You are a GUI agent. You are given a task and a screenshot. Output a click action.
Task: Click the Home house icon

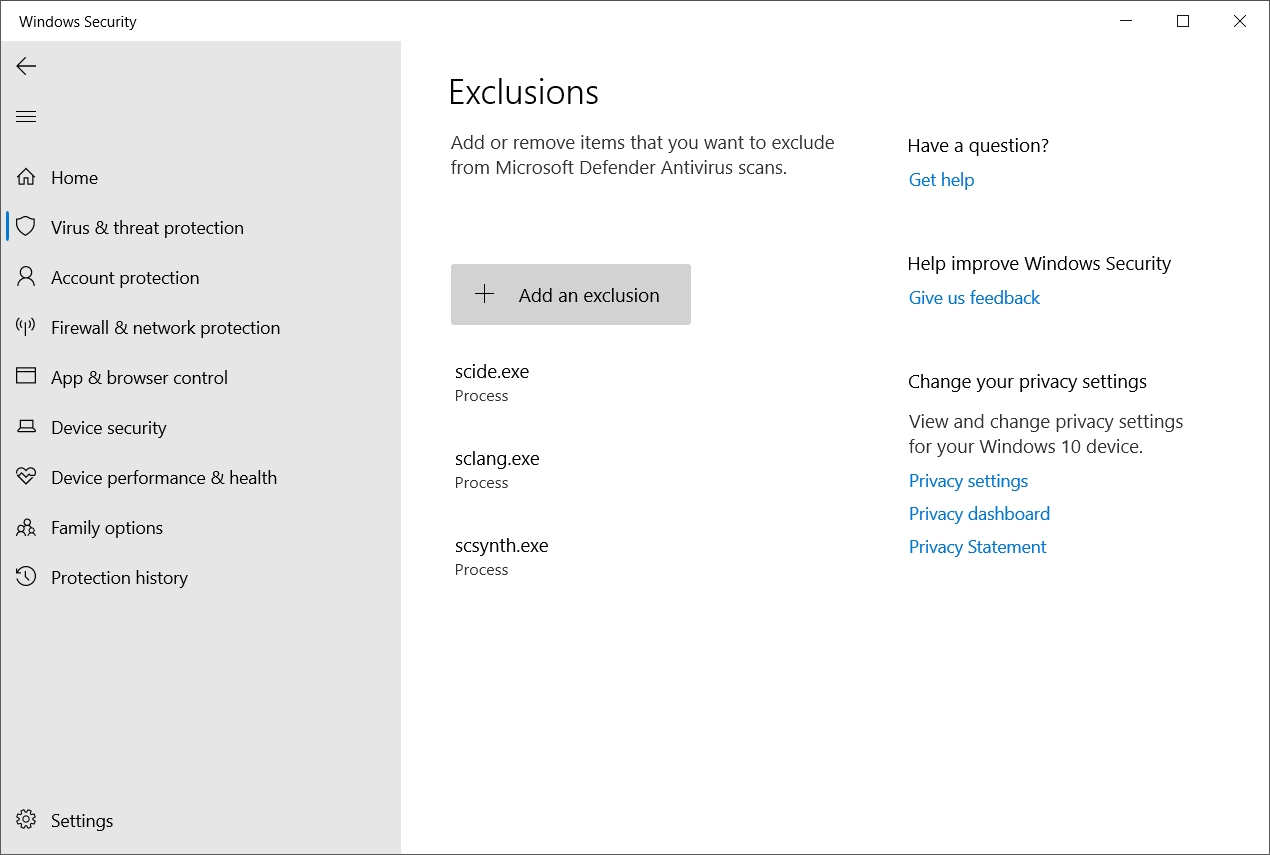(26, 177)
